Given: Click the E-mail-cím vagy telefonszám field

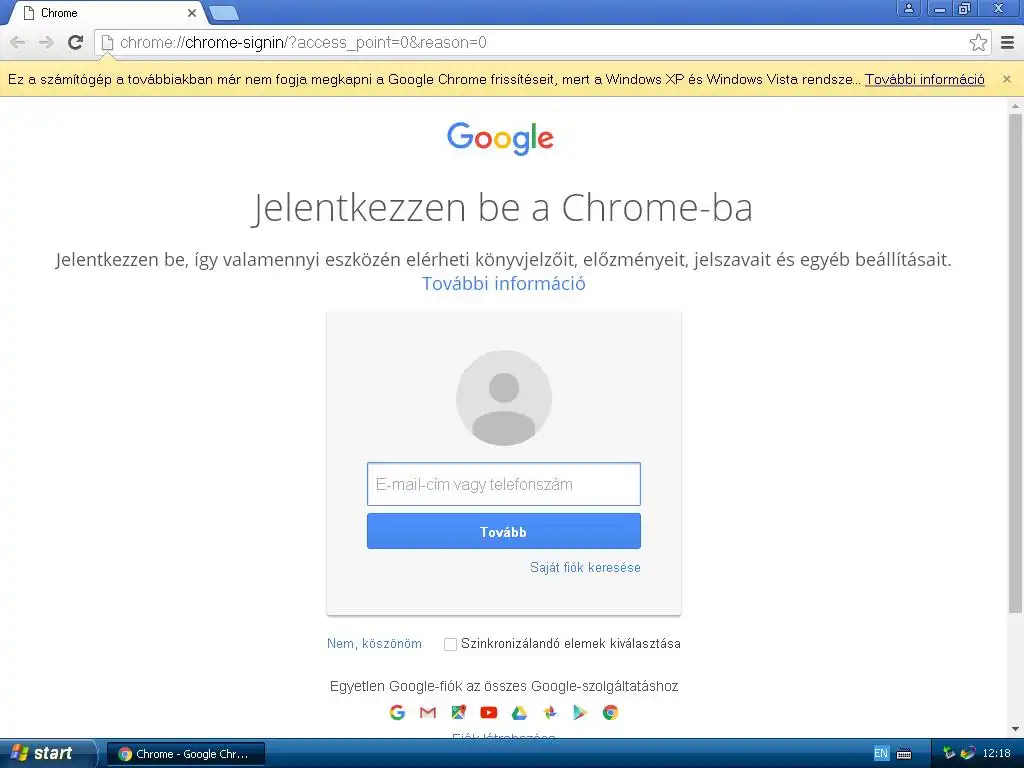Looking at the screenshot, I should coord(504,484).
